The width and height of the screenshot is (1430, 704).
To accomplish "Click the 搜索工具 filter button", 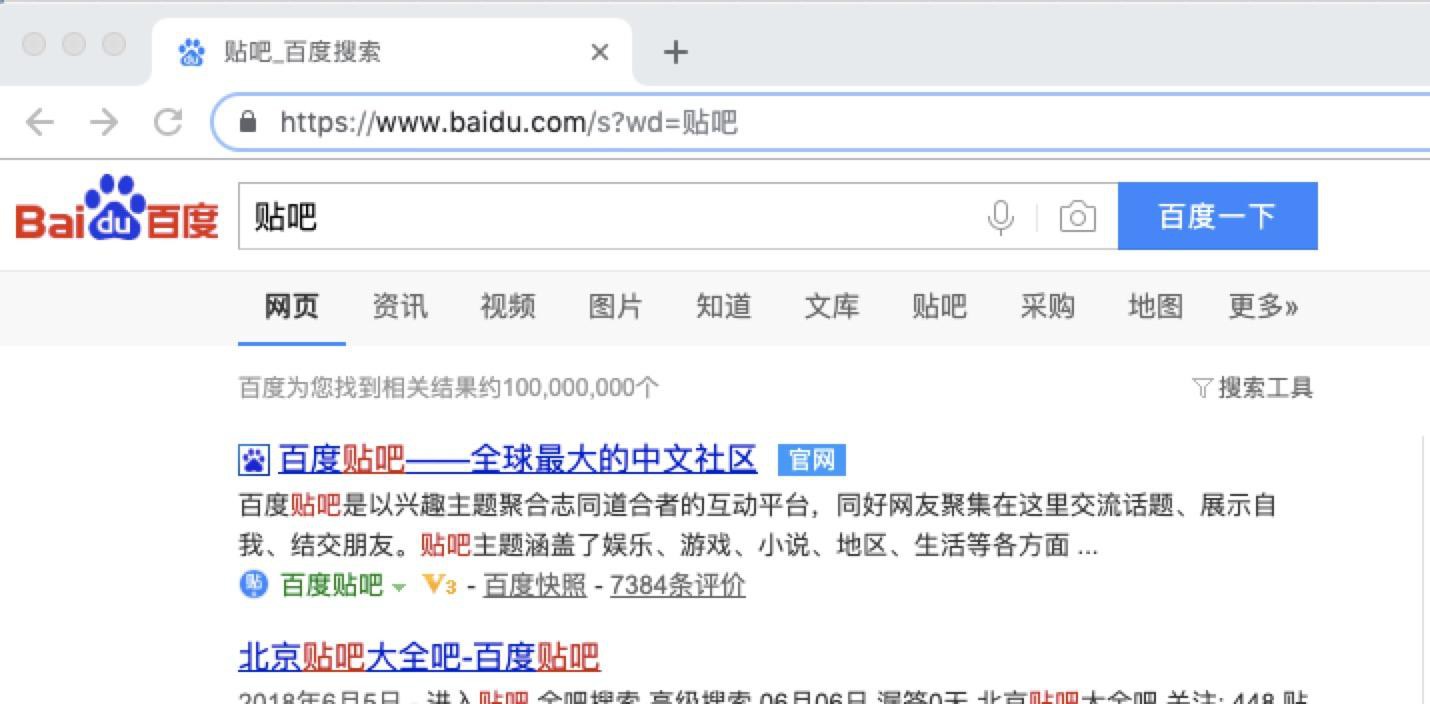I will pyautogui.click(x=1253, y=387).
